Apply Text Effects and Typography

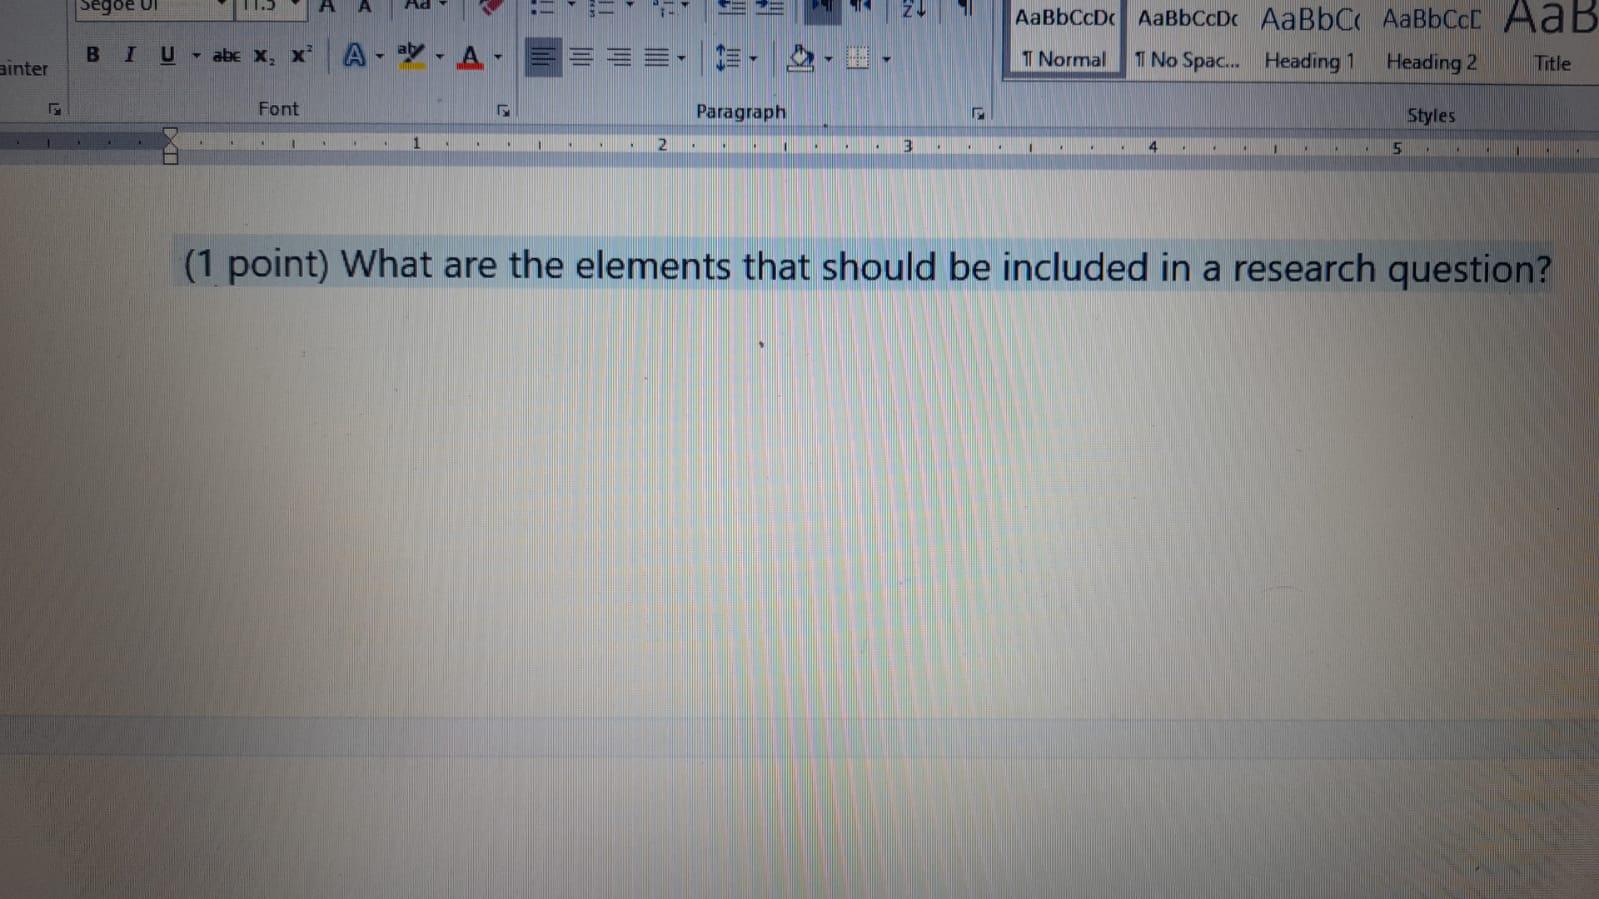[354, 56]
